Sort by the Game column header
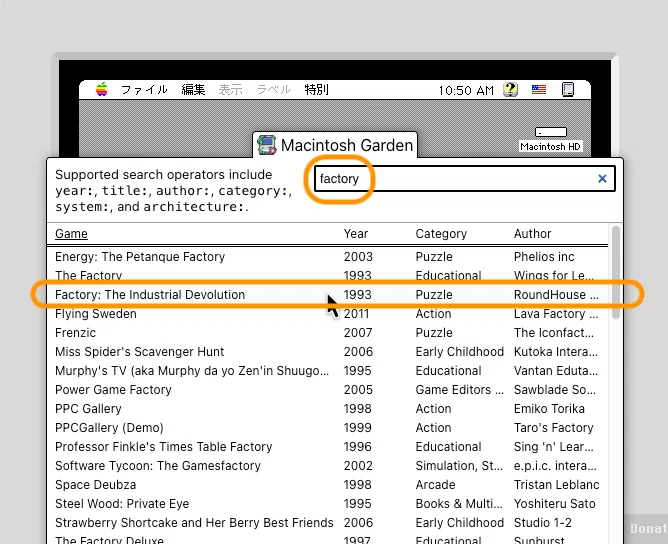This screenshot has height=544, width=668. click(71, 233)
